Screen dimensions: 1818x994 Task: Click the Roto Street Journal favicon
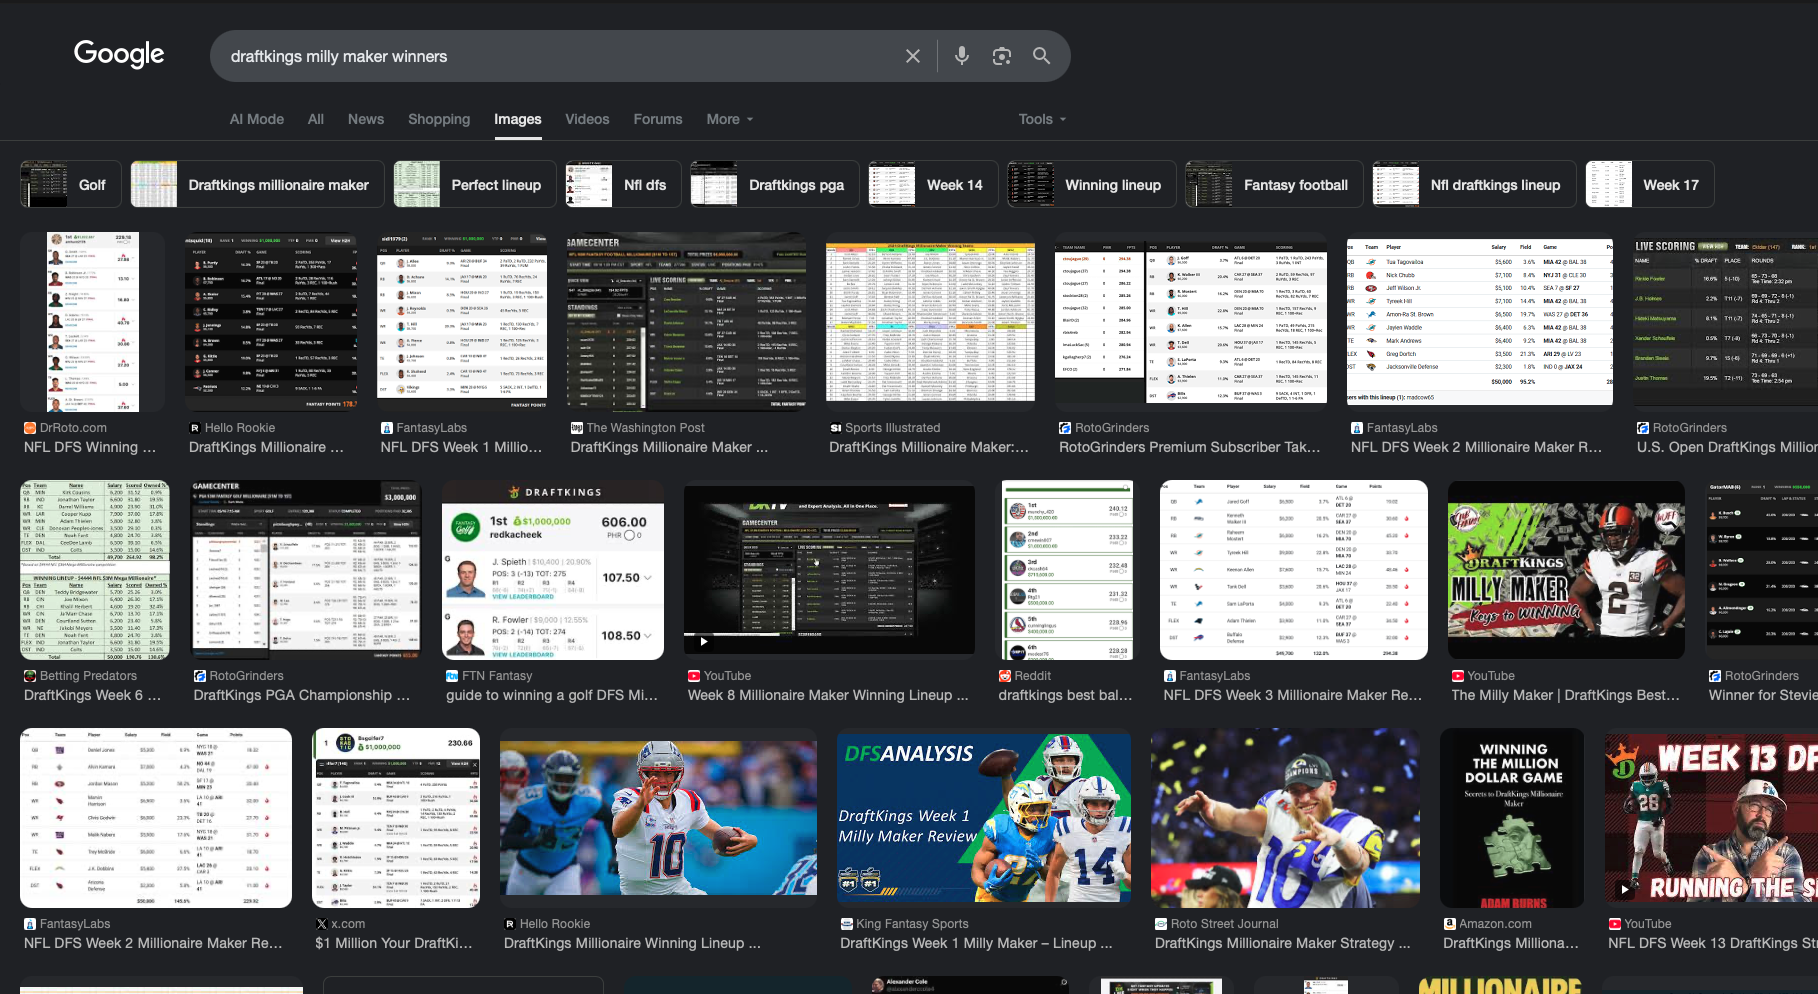1161,924
